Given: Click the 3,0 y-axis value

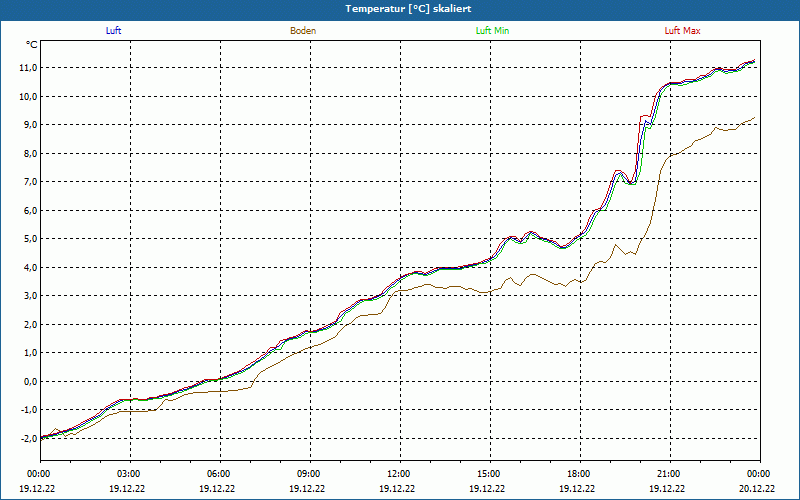Looking at the screenshot, I should click(30, 296).
